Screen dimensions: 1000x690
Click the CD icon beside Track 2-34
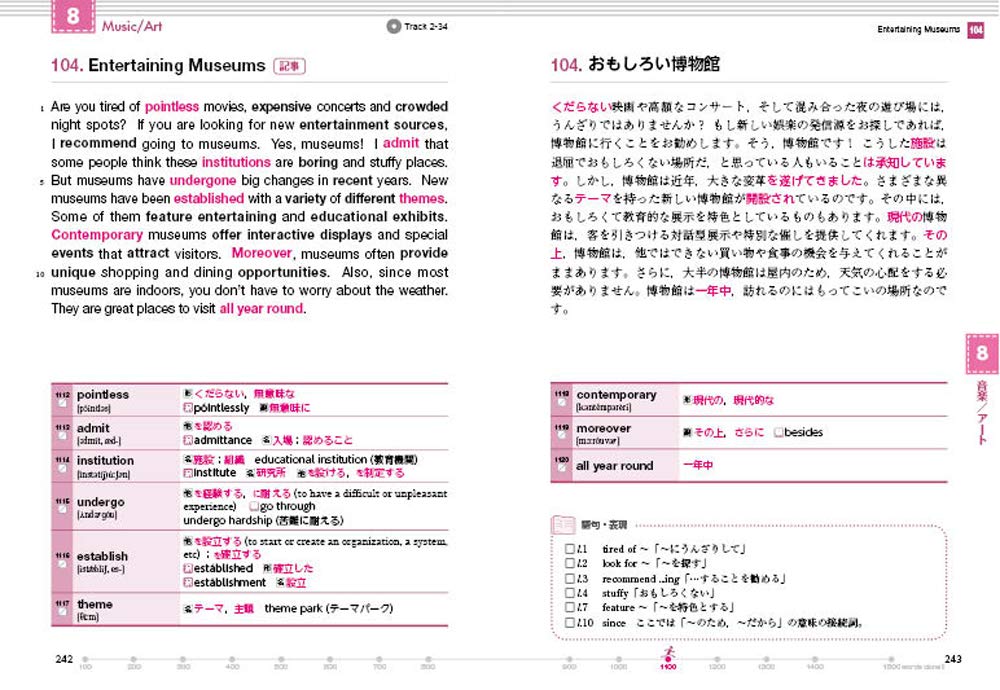coord(393,26)
